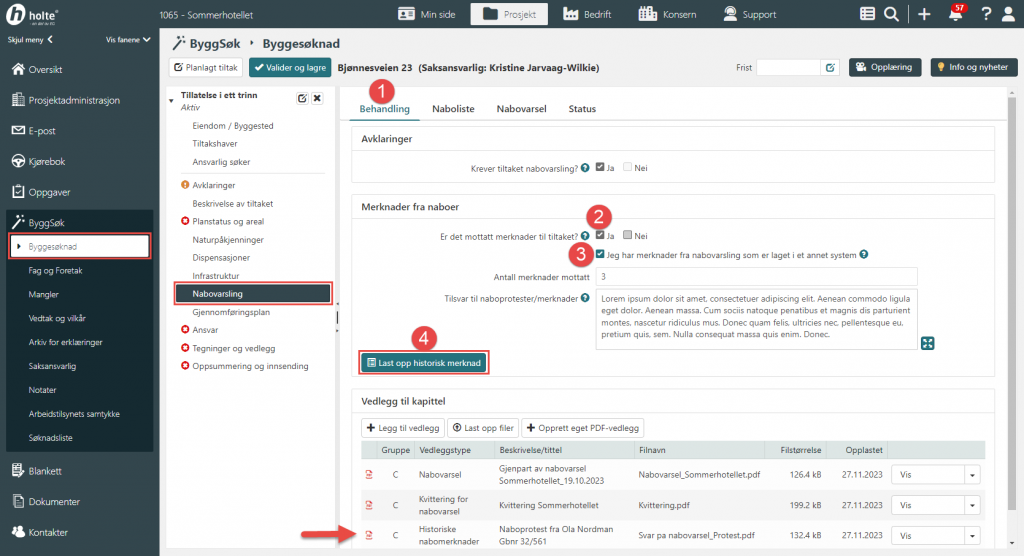Open the Vis dropdown for Nabovarsel row
The height and width of the screenshot is (556, 1024).
coord(970,475)
